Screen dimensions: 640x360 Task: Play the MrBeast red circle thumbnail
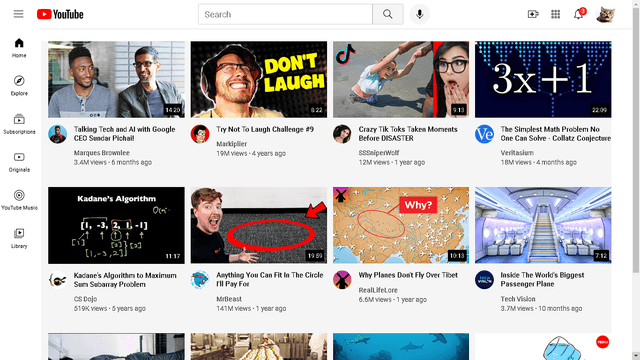click(259, 225)
